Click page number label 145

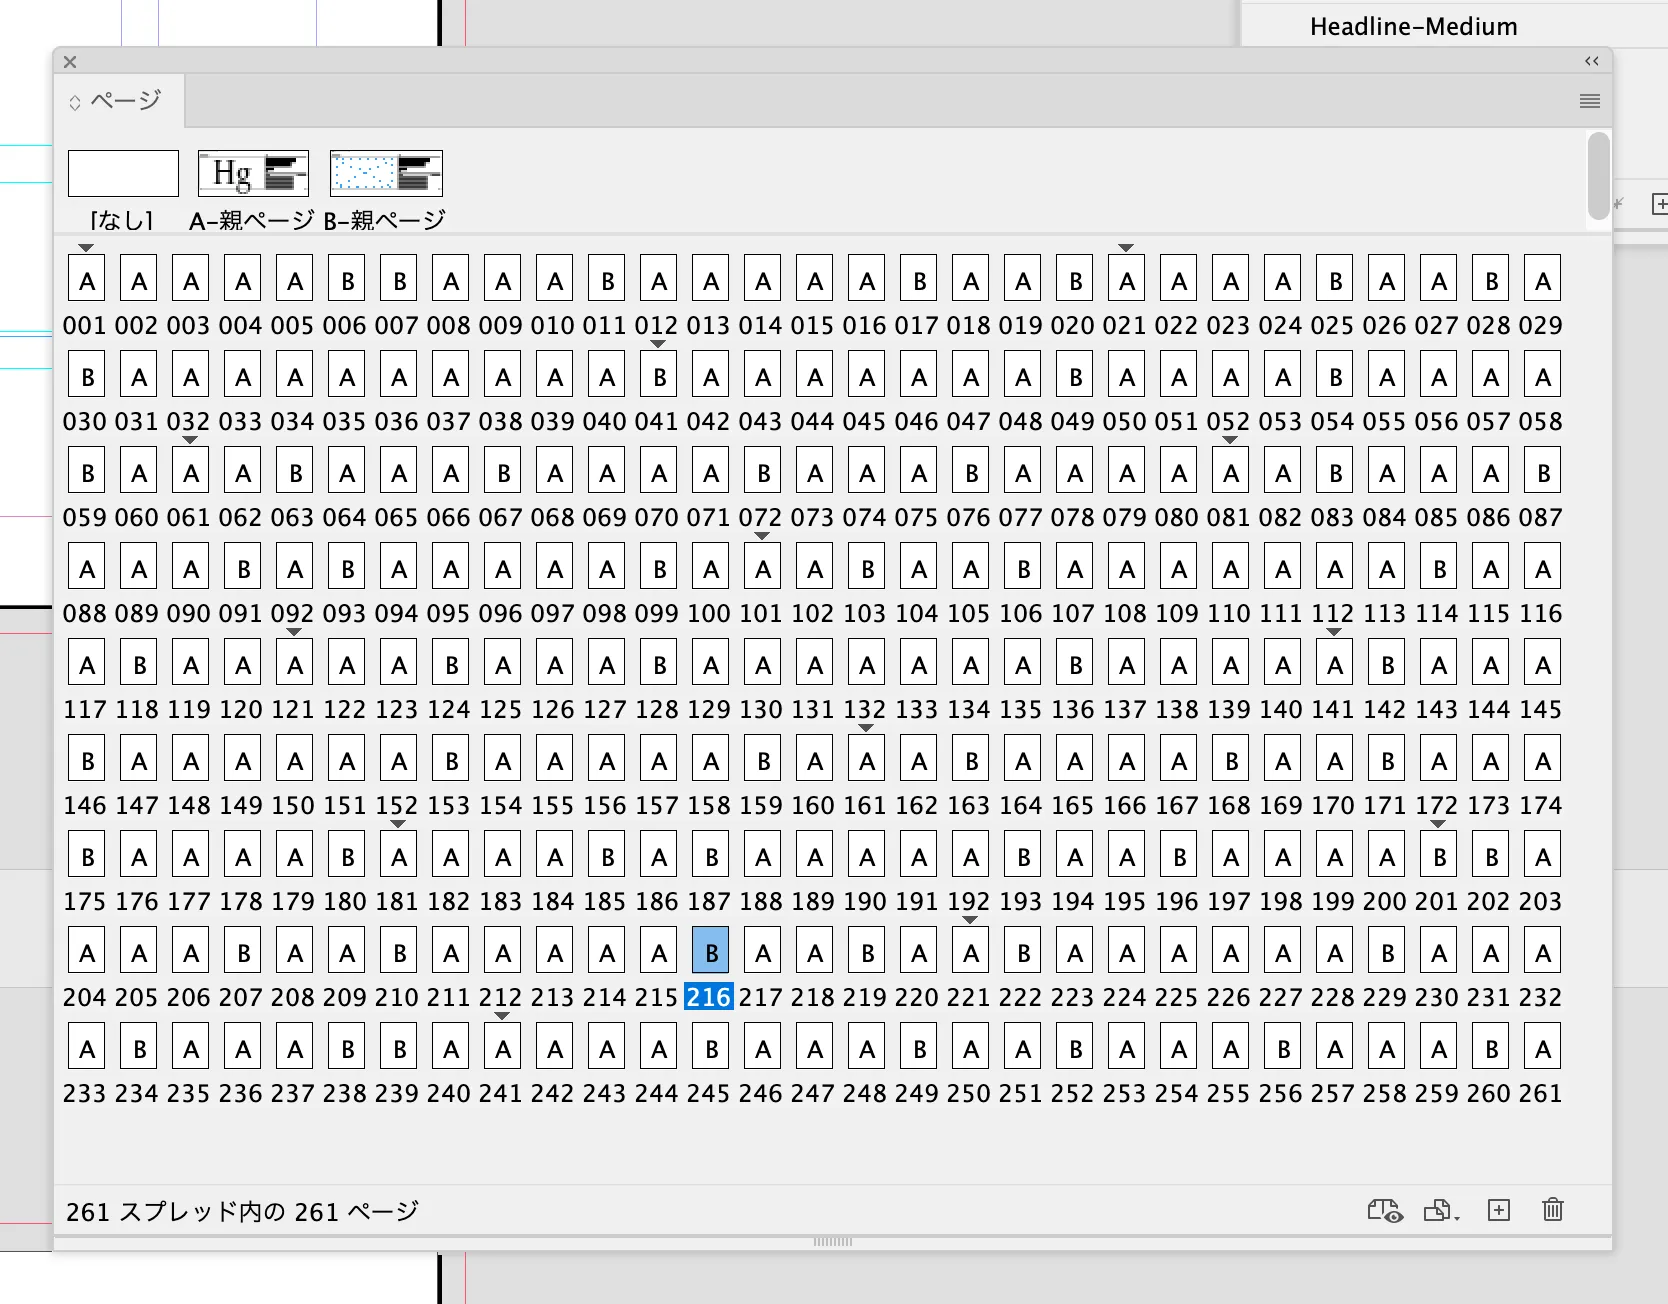(x=1541, y=709)
